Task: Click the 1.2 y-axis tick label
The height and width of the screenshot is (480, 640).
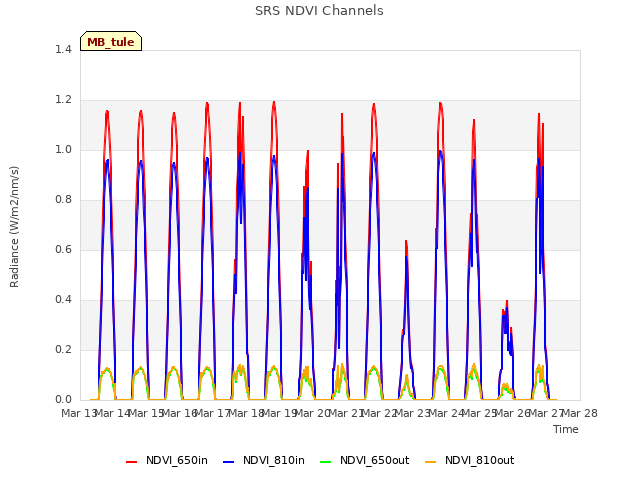Action: point(63,100)
